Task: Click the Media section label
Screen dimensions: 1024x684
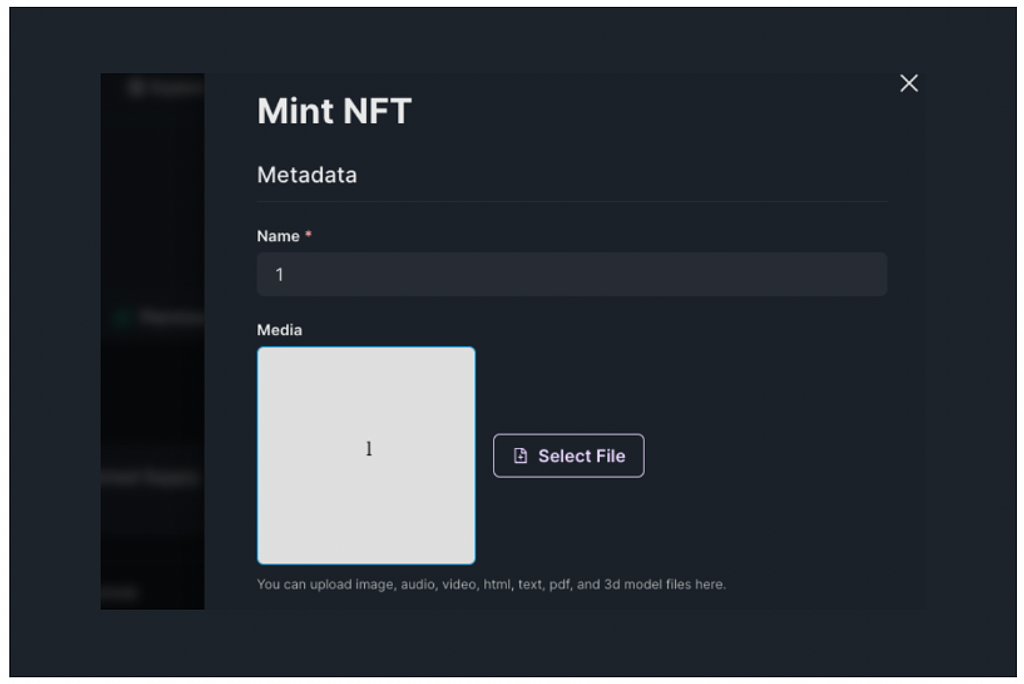Action: tap(279, 330)
